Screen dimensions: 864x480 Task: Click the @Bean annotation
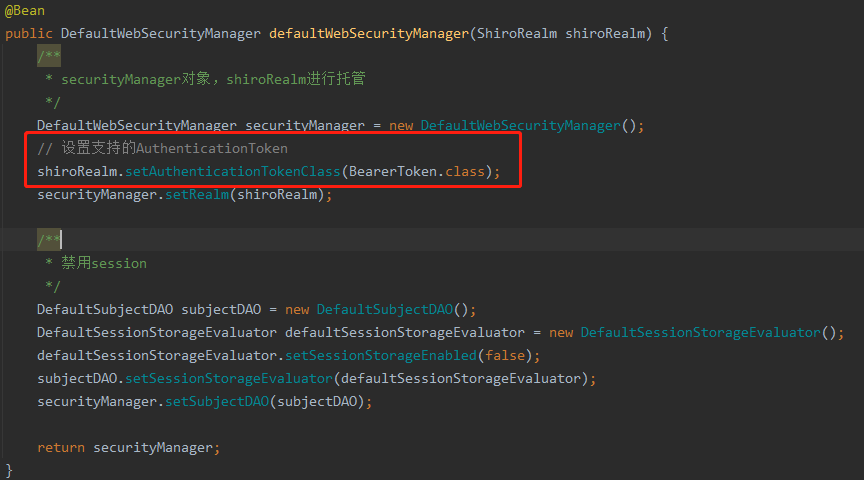[x=25, y=10]
